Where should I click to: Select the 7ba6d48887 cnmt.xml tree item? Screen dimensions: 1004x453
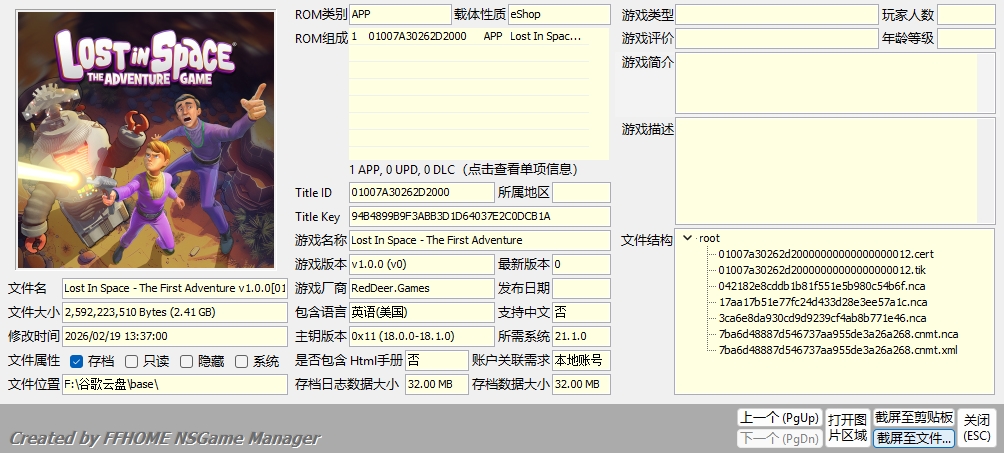pos(838,350)
